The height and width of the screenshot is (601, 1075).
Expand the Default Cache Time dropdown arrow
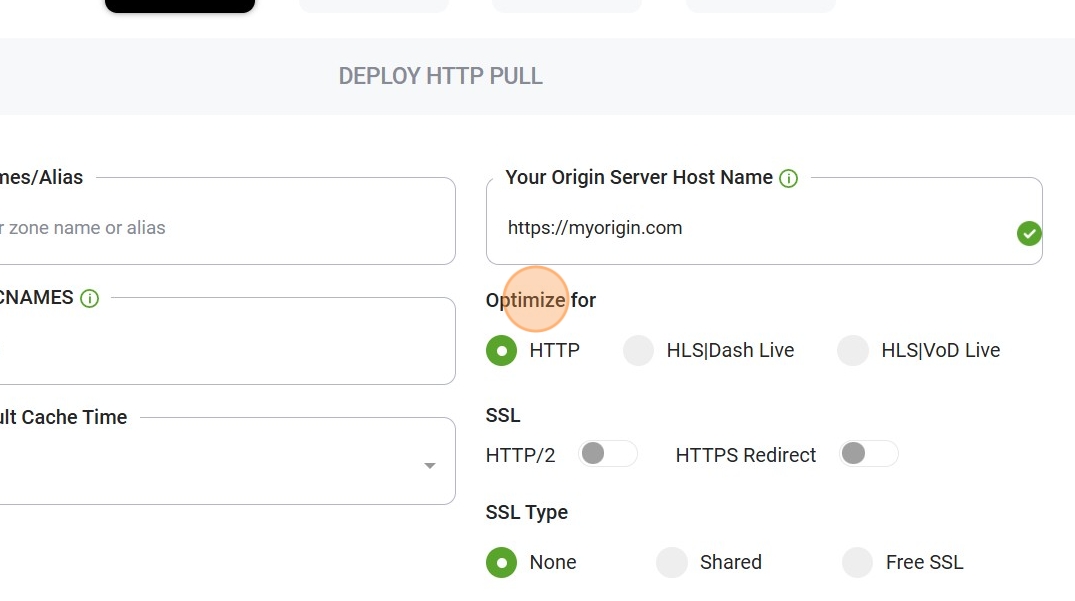click(x=430, y=466)
